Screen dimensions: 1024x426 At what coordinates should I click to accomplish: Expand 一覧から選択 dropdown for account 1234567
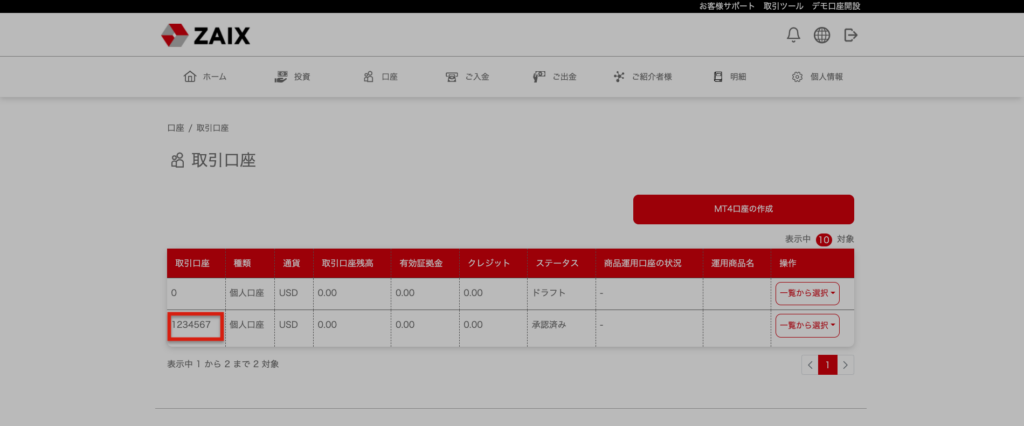point(808,326)
